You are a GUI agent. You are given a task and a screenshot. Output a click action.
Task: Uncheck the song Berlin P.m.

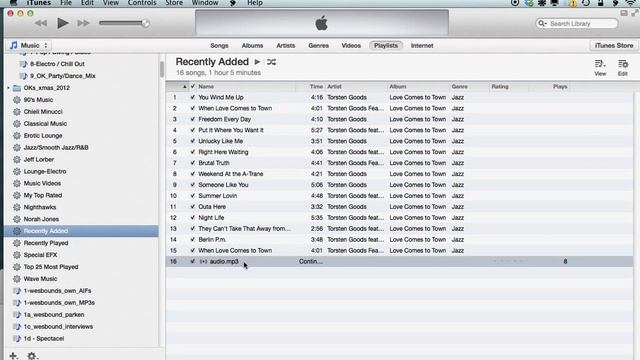[193, 240]
